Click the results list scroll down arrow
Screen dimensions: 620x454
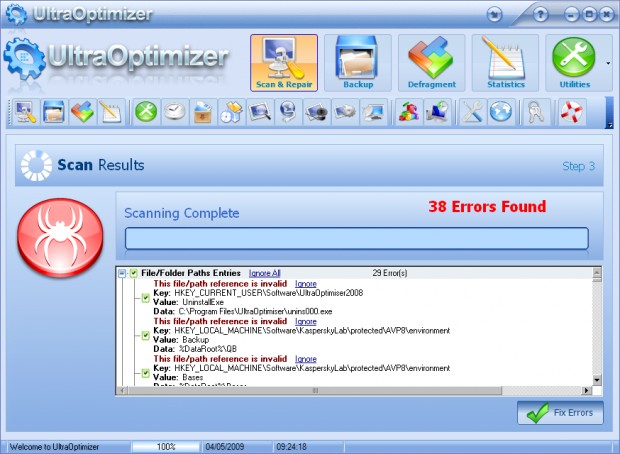(597, 380)
